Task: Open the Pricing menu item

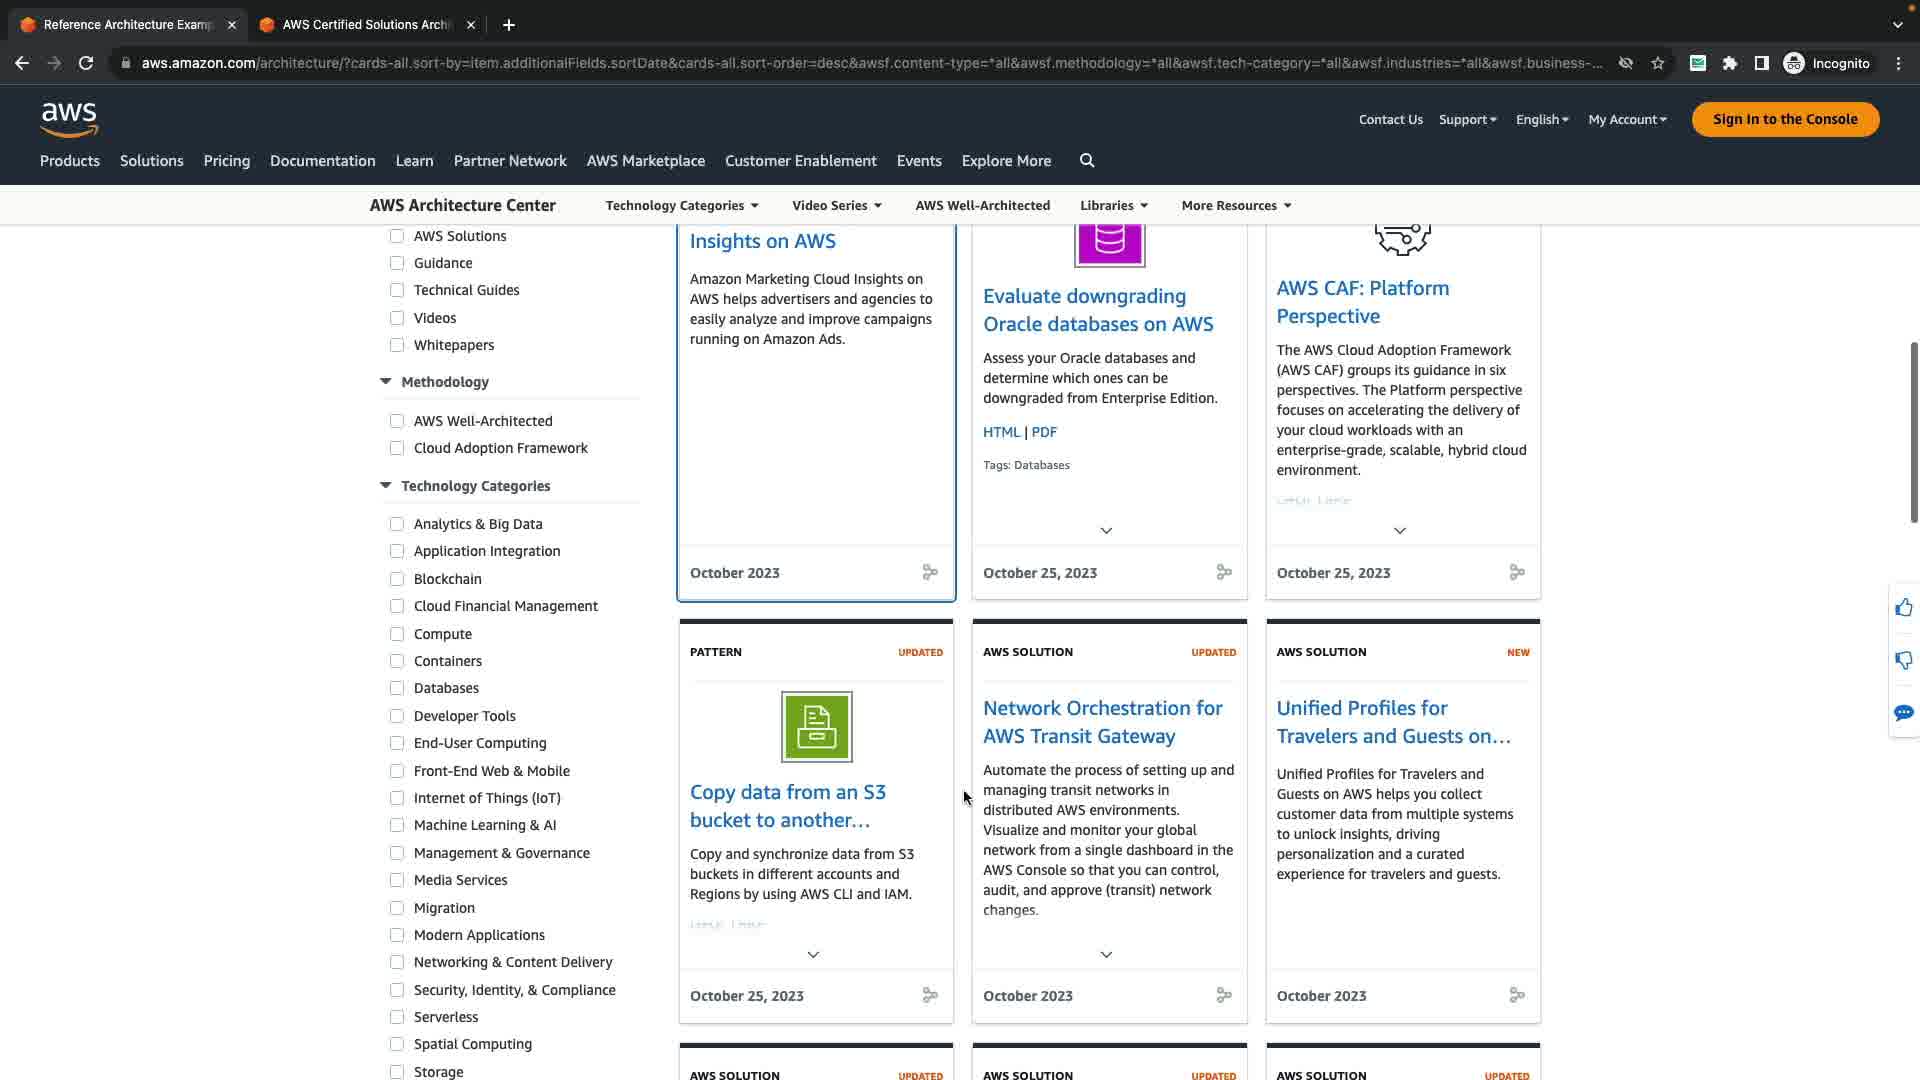Action: pyautogui.click(x=226, y=161)
